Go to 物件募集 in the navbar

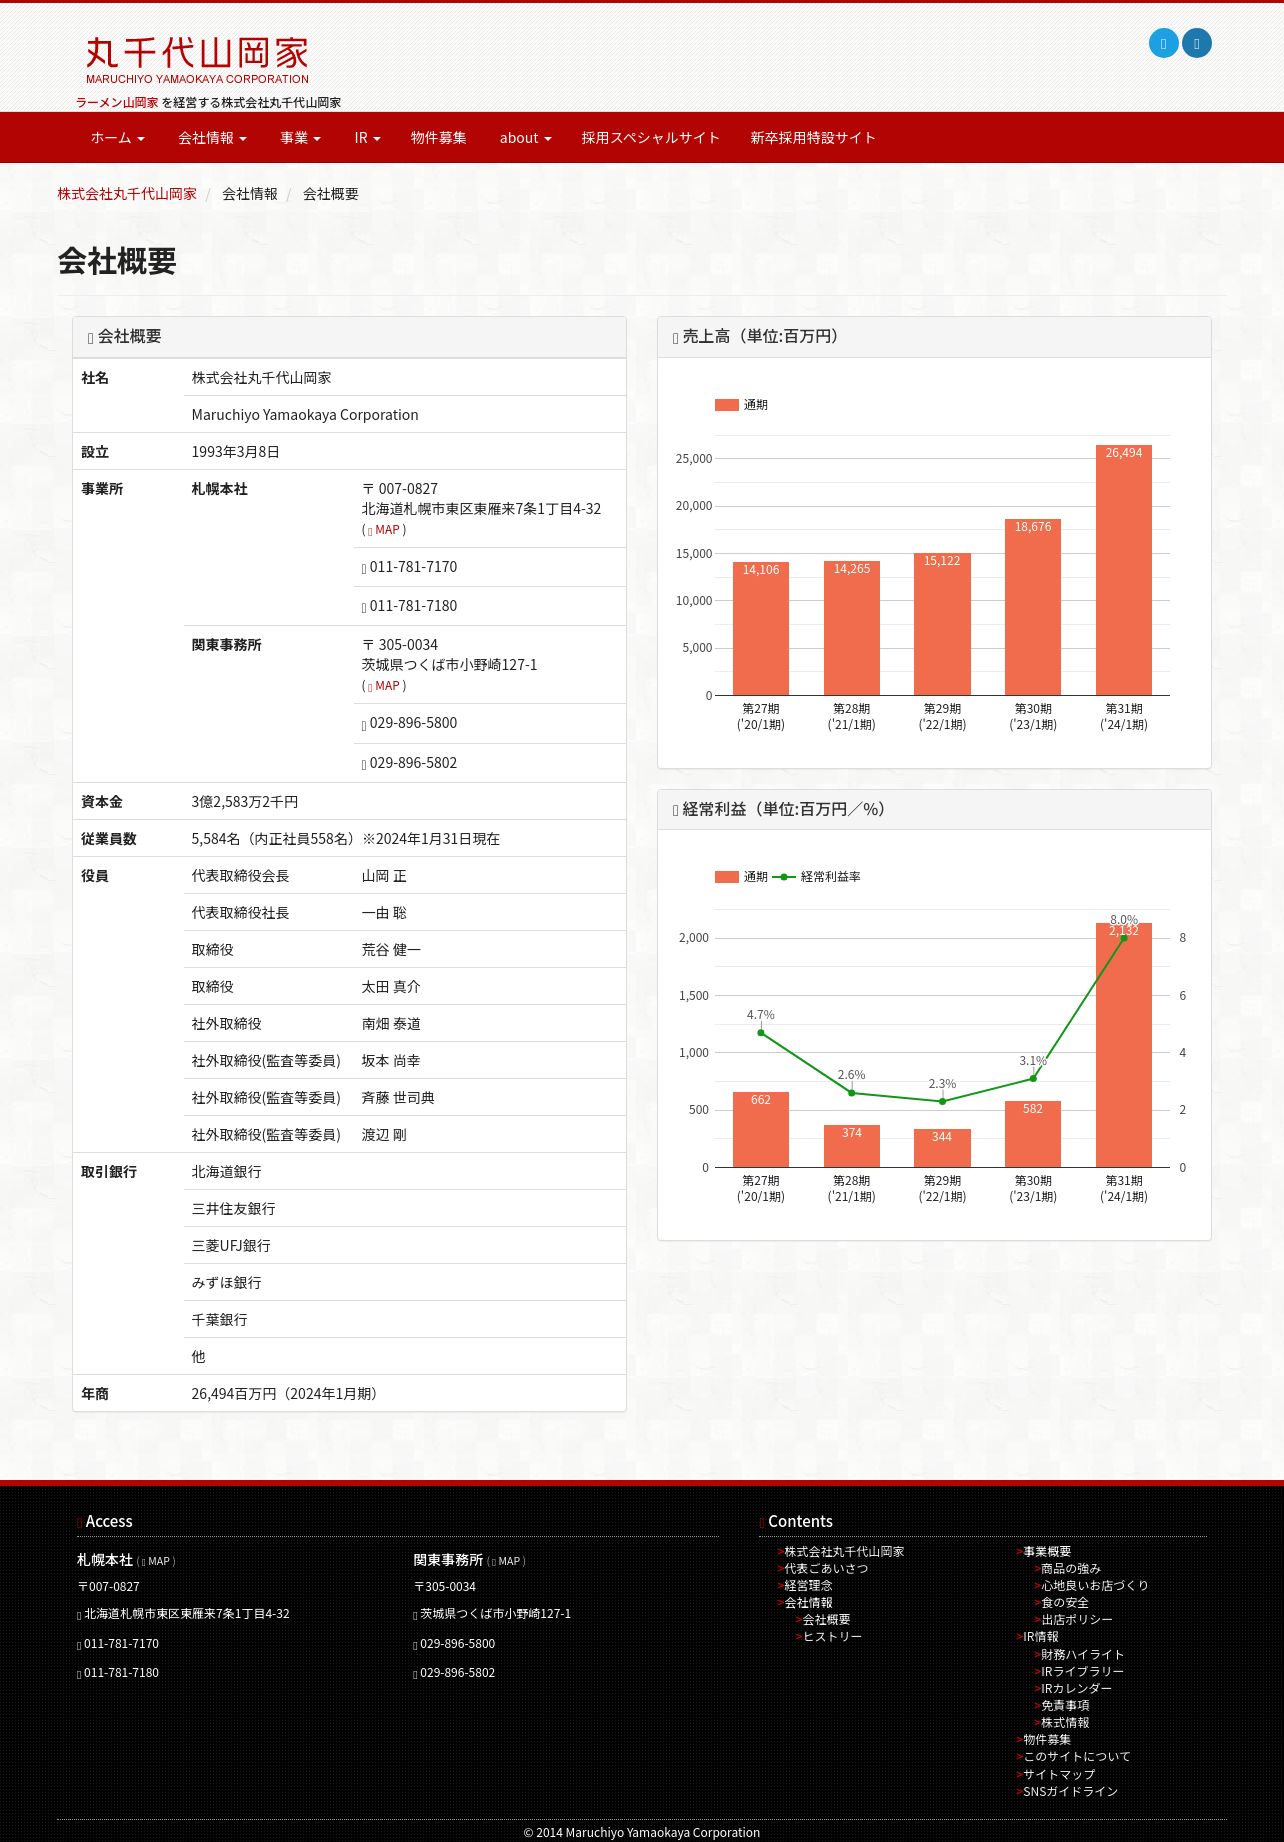[439, 138]
